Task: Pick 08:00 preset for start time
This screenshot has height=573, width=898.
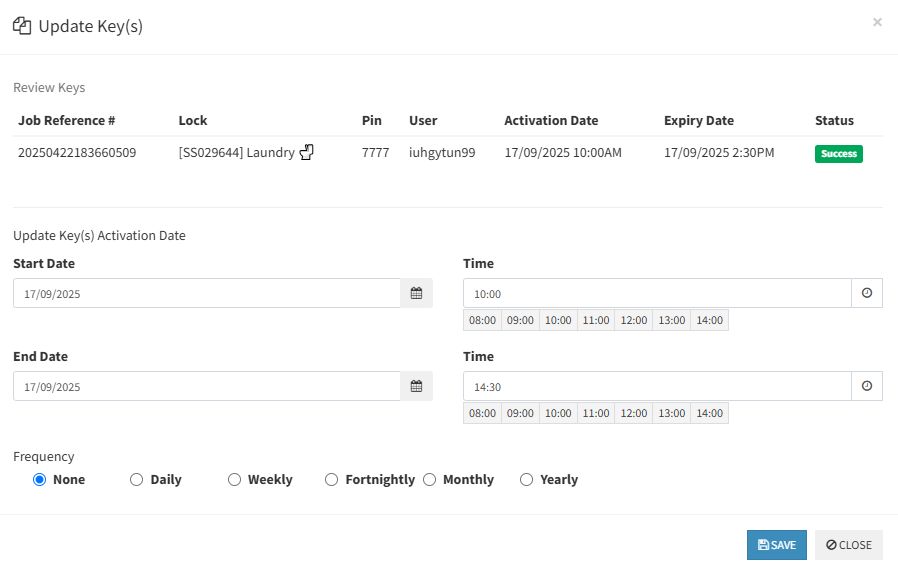Action: point(482,321)
